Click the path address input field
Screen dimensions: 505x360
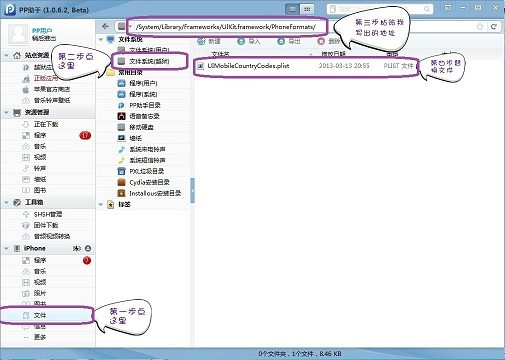click(x=227, y=27)
